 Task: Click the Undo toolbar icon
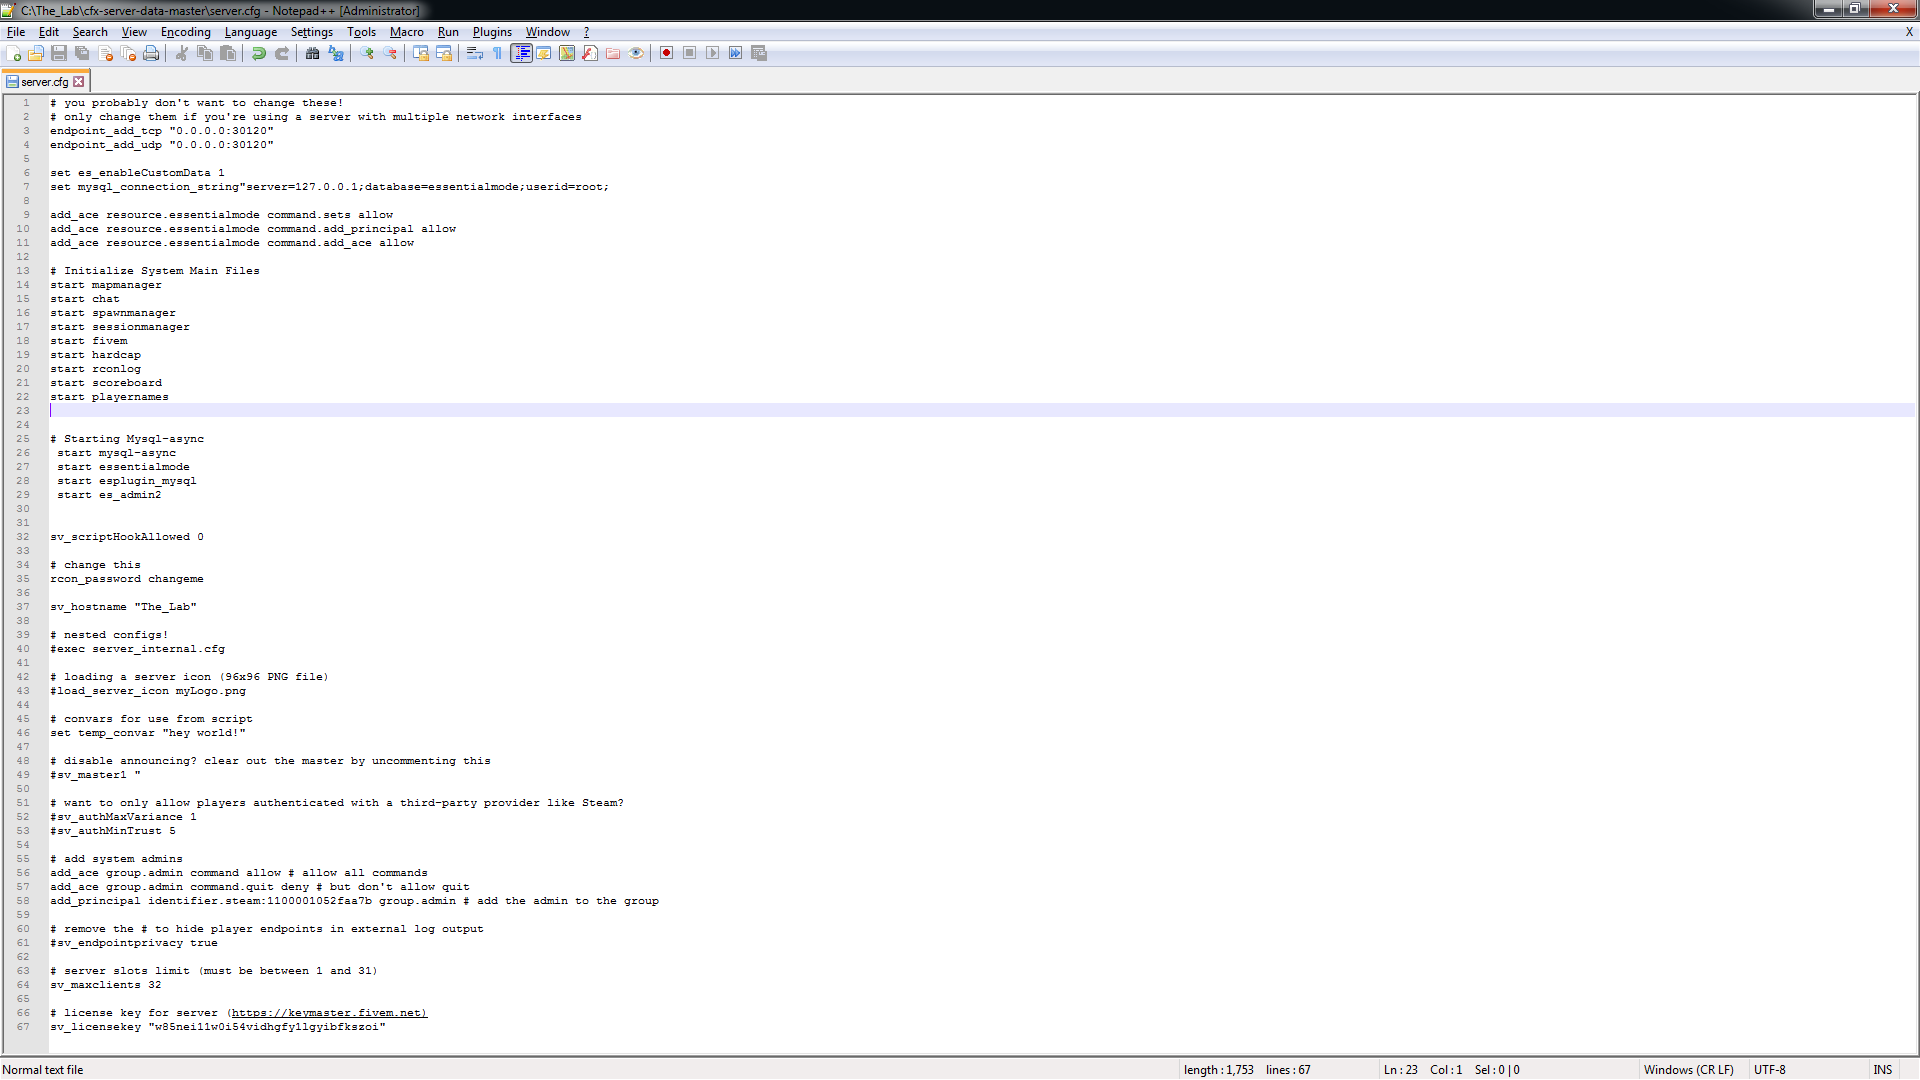(259, 53)
